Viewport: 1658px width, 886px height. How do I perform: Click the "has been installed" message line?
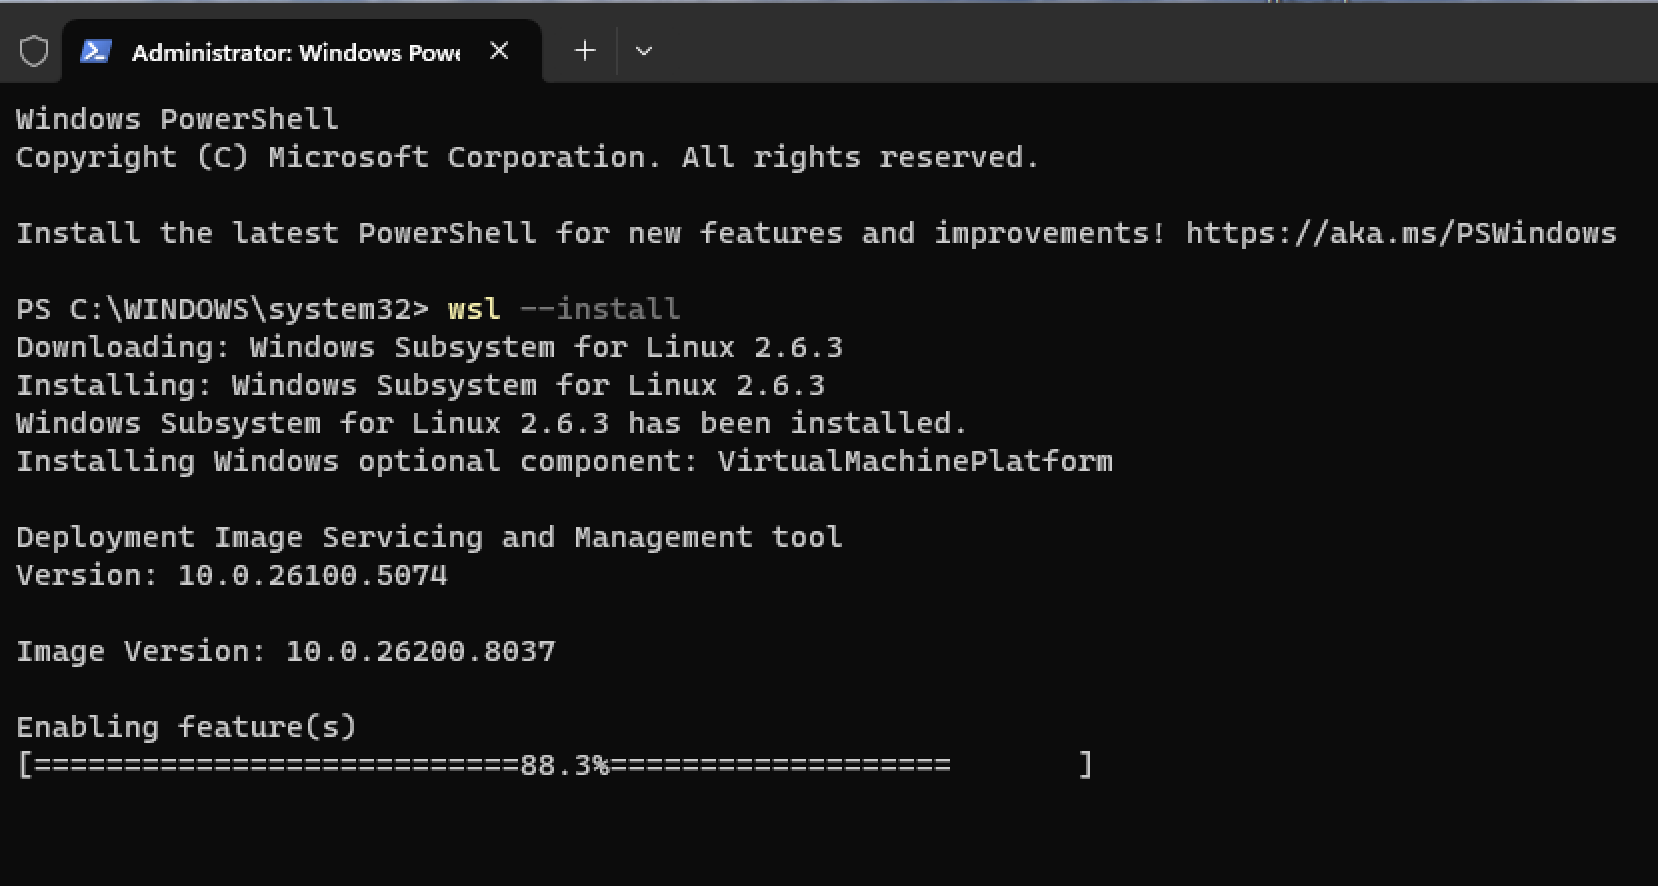coord(491,423)
